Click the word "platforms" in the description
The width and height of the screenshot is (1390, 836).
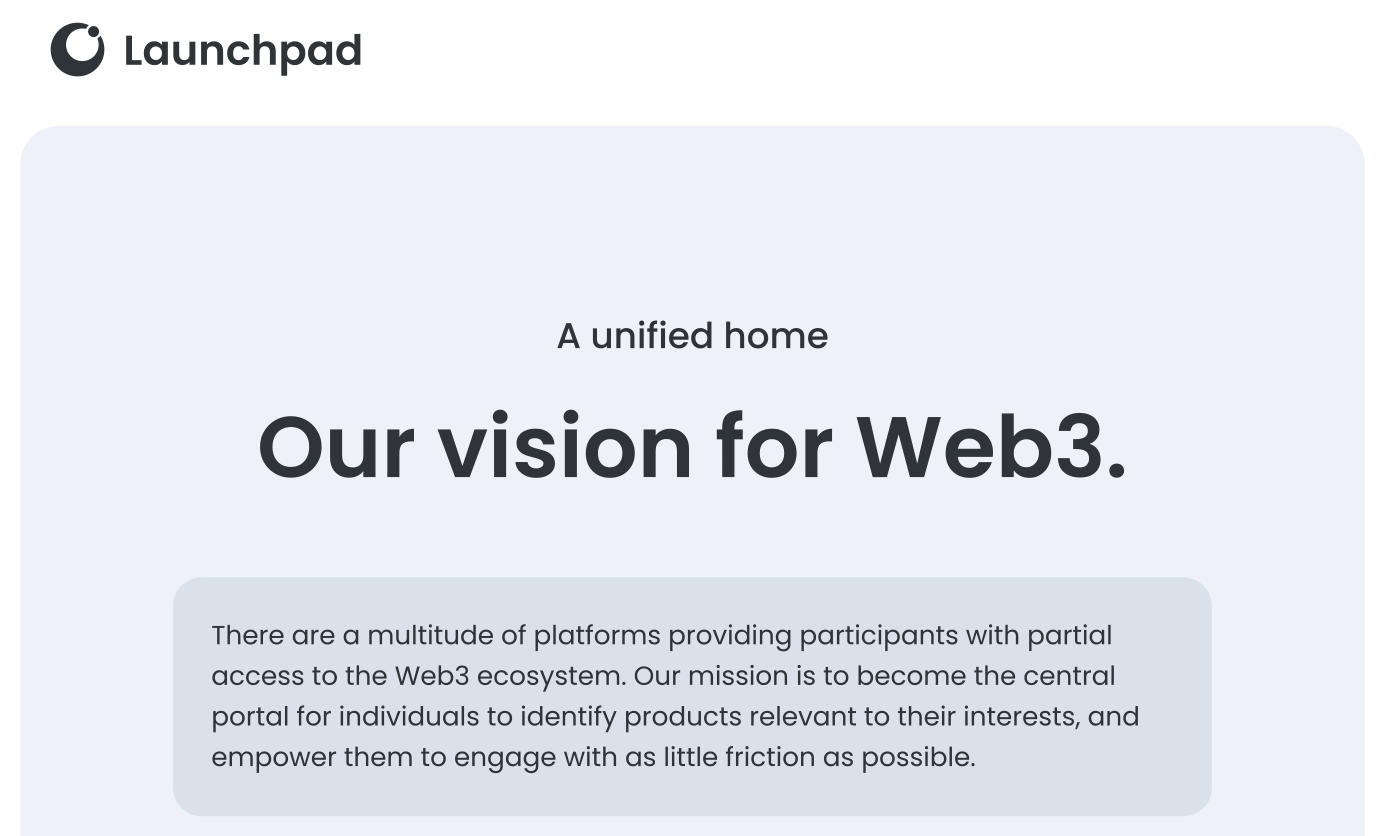click(x=597, y=635)
